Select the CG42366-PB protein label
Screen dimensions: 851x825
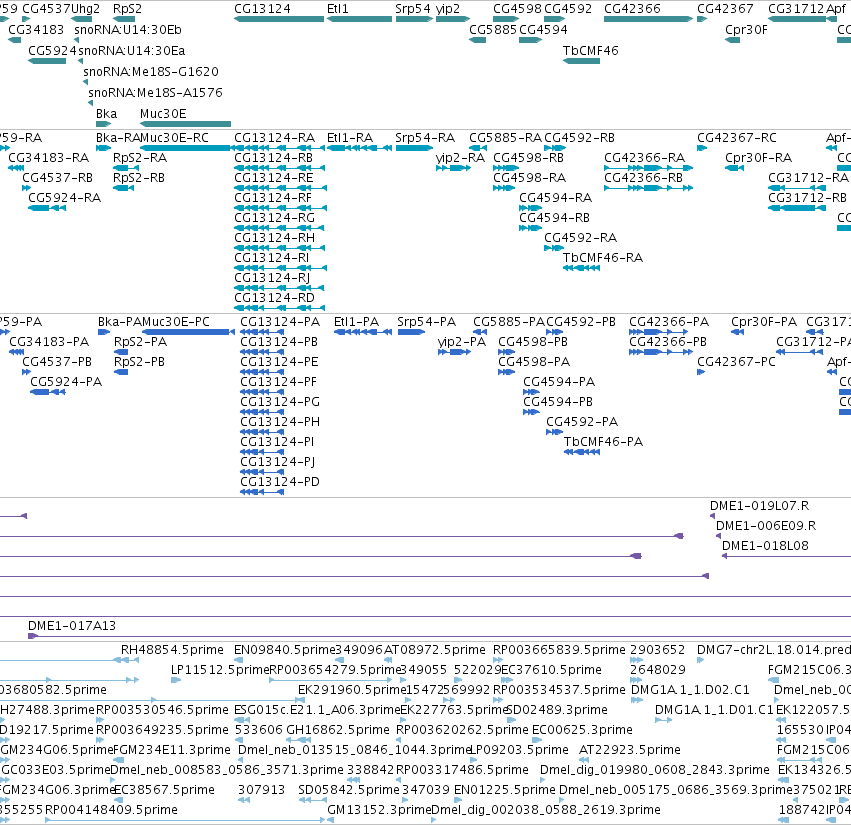pos(668,342)
